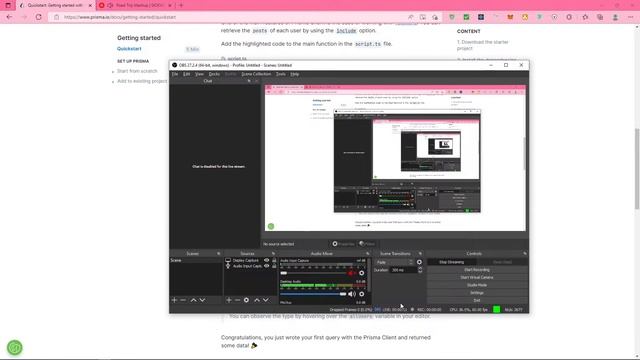Click the browser address bar
Viewport: 640px width, 360px height.
tap(233, 17)
